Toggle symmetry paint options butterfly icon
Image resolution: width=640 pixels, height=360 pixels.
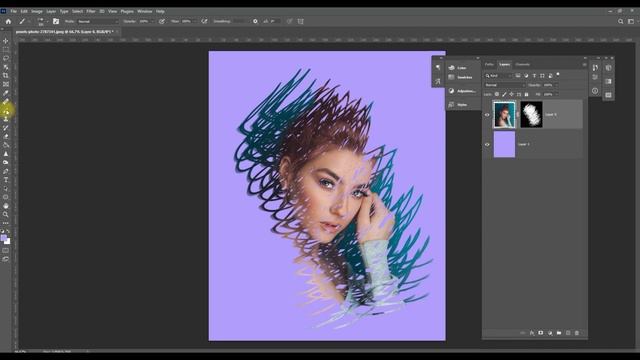point(301,21)
